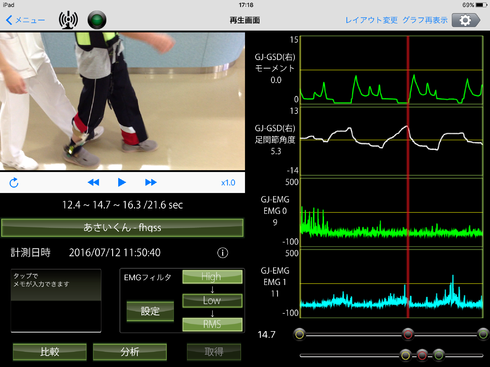Go back to メニュー
Screen dimensions: 490x367
(x=25, y=20)
